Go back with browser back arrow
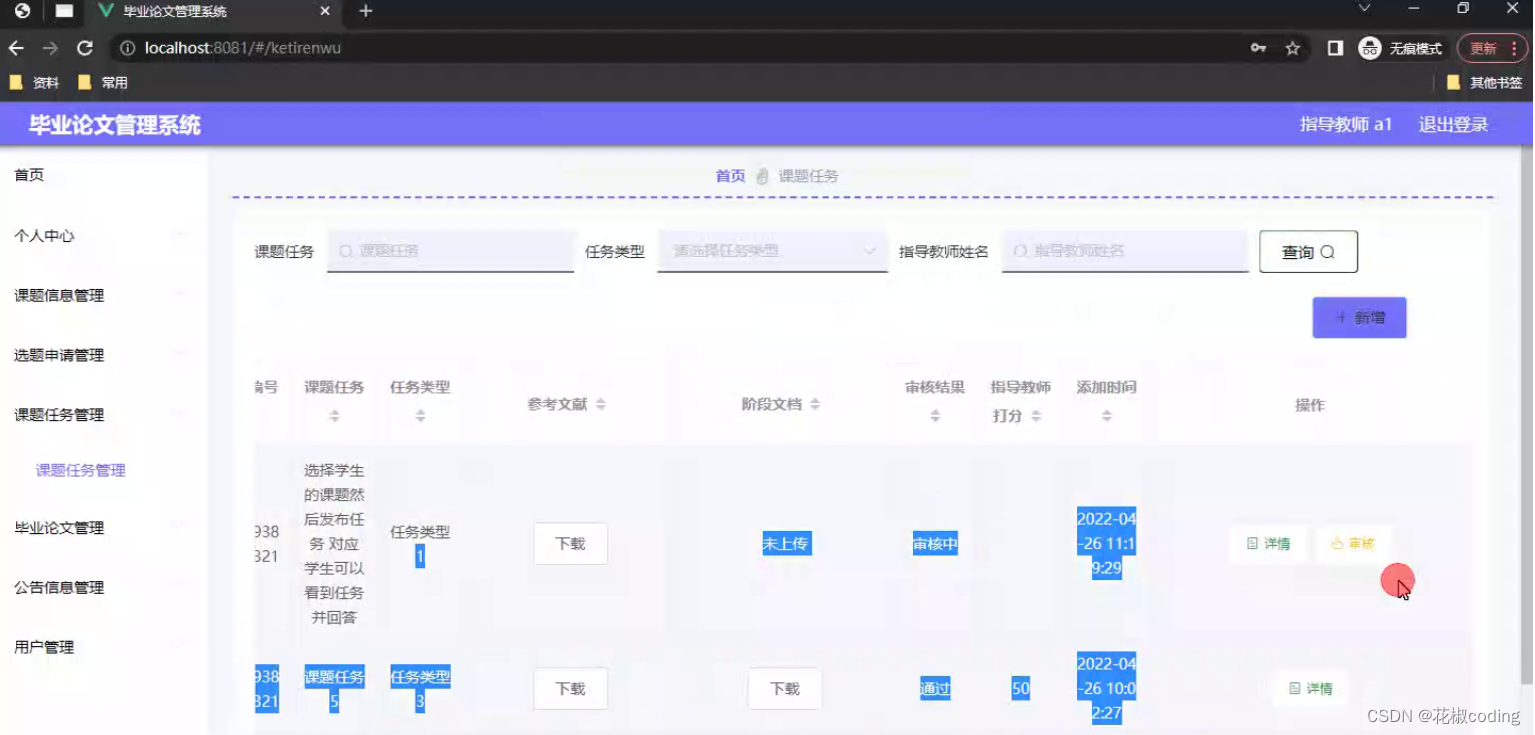The image size is (1535, 735). 16,48
